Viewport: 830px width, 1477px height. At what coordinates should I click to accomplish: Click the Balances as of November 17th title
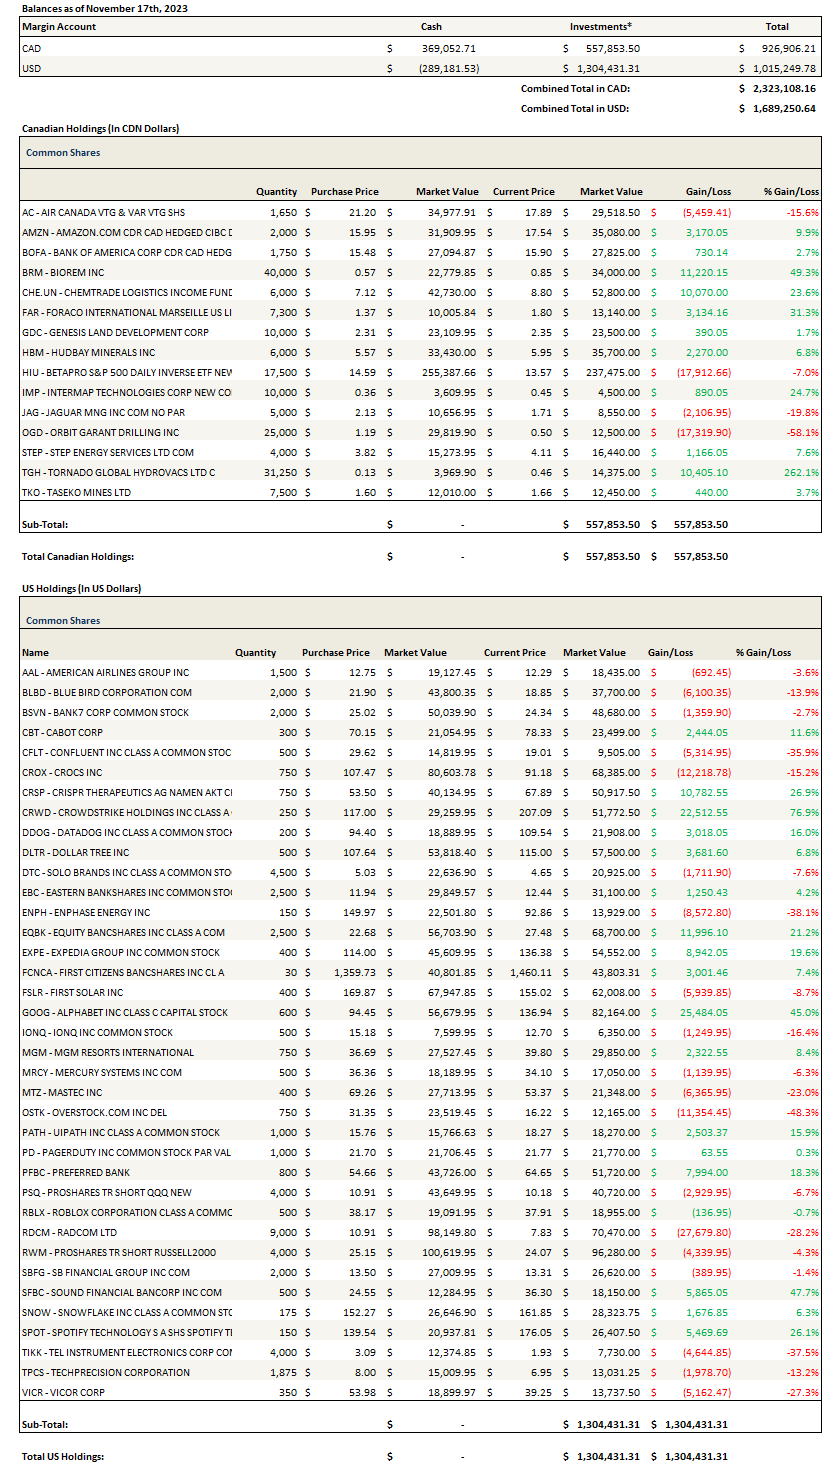point(105,8)
